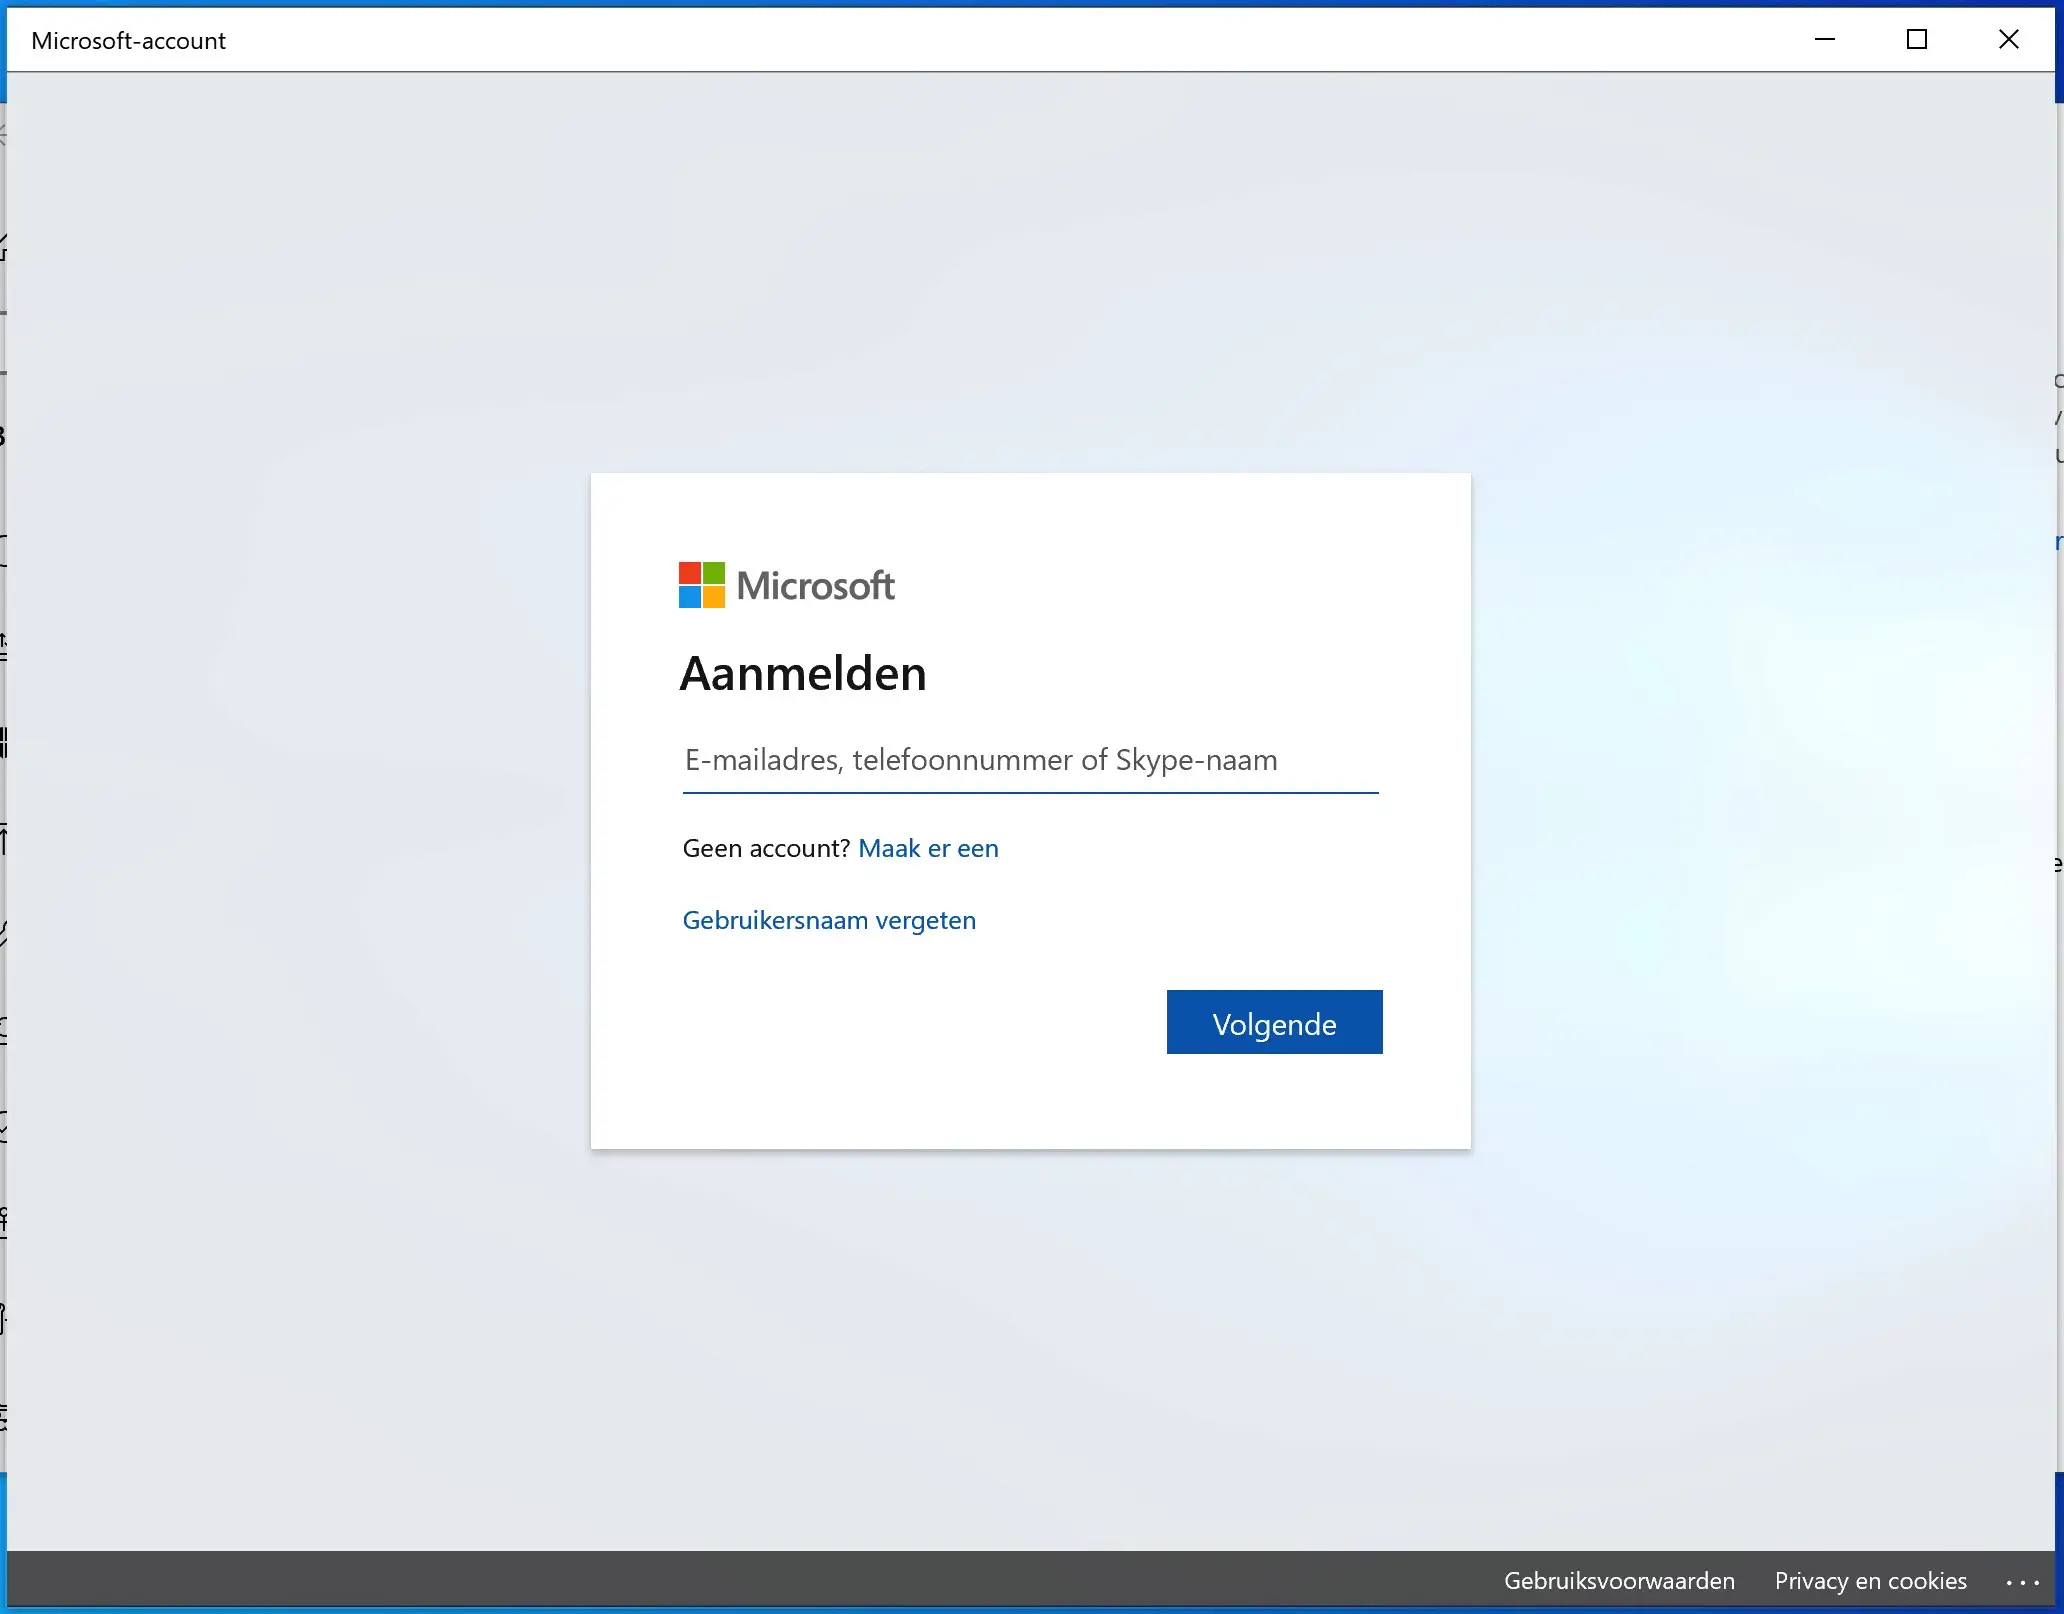Image resolution: width=2064 pixels, height=1614 pixels.
Task: Click the Volgende button
Action: click(1274, 1022)
